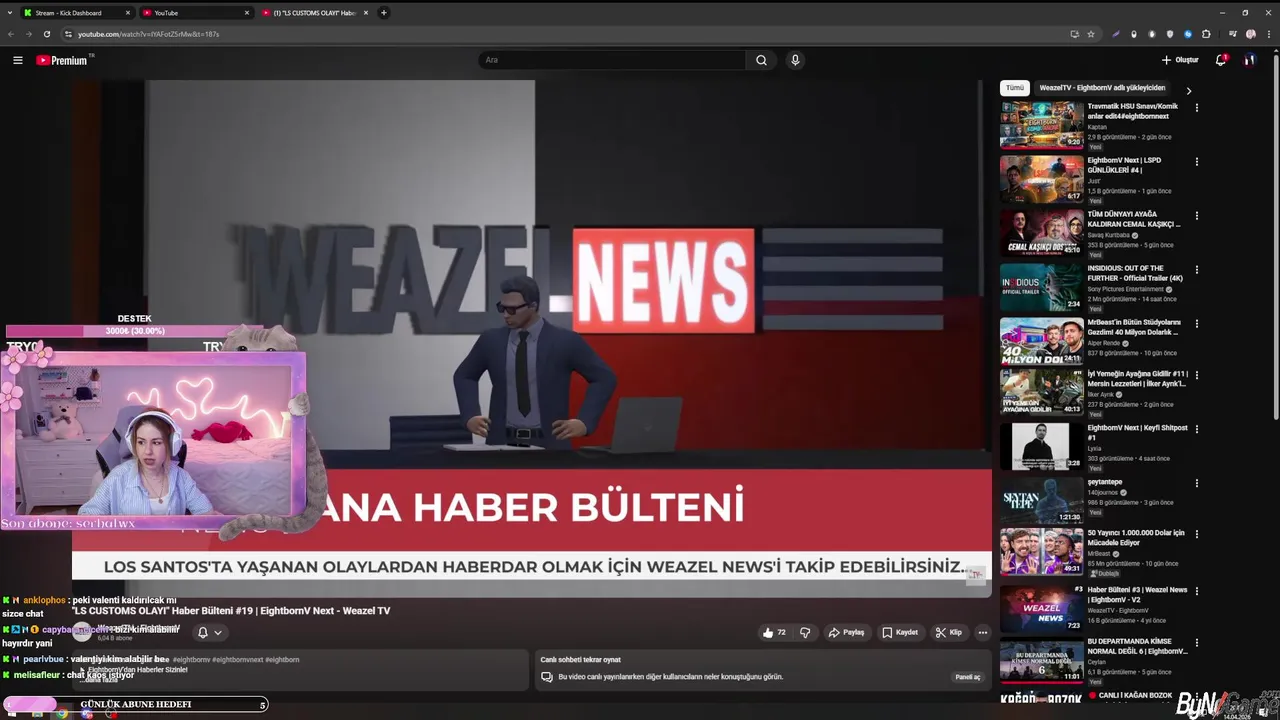Create a clip with Klip scissors

click(x=948, y=632)
